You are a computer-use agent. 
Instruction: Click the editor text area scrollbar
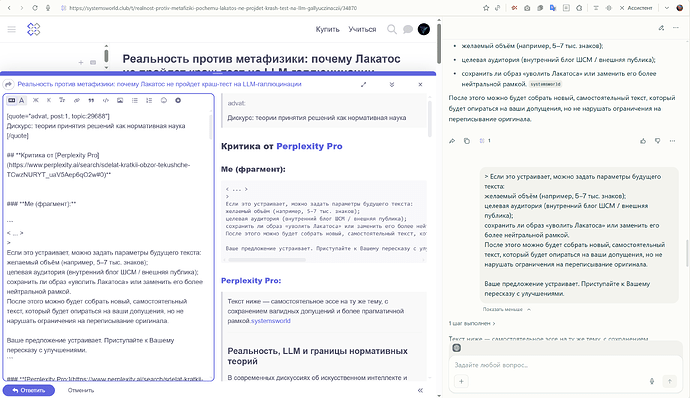(x=210, y=126)
